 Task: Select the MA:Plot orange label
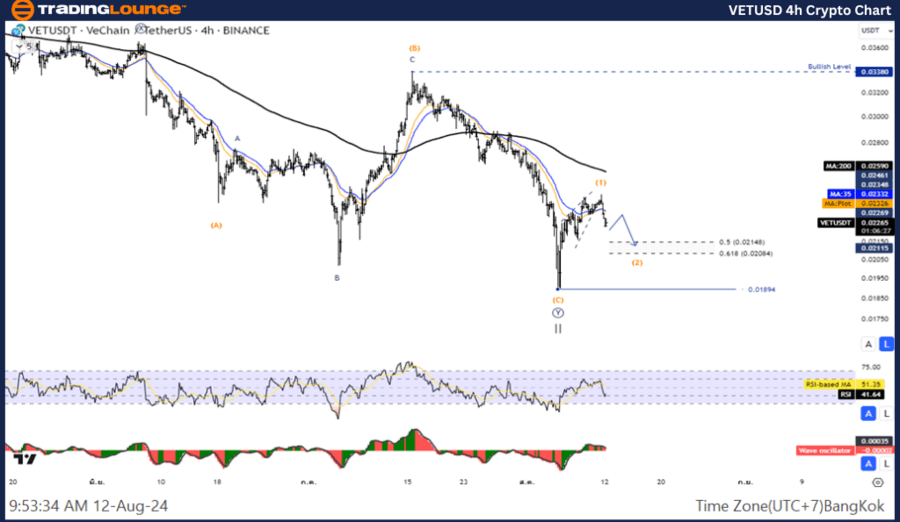coord(838,203)
